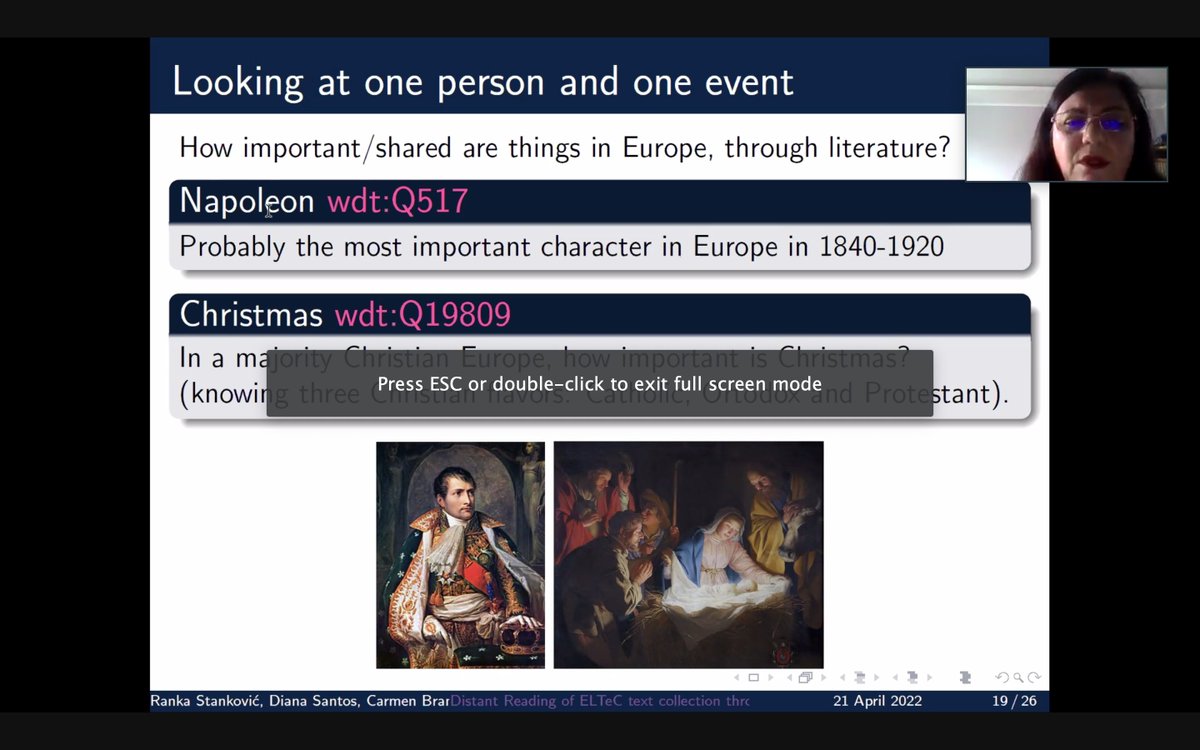Click the previous subsection arrow
This screenshot has width=1200, height=750.
coord(843,677)
